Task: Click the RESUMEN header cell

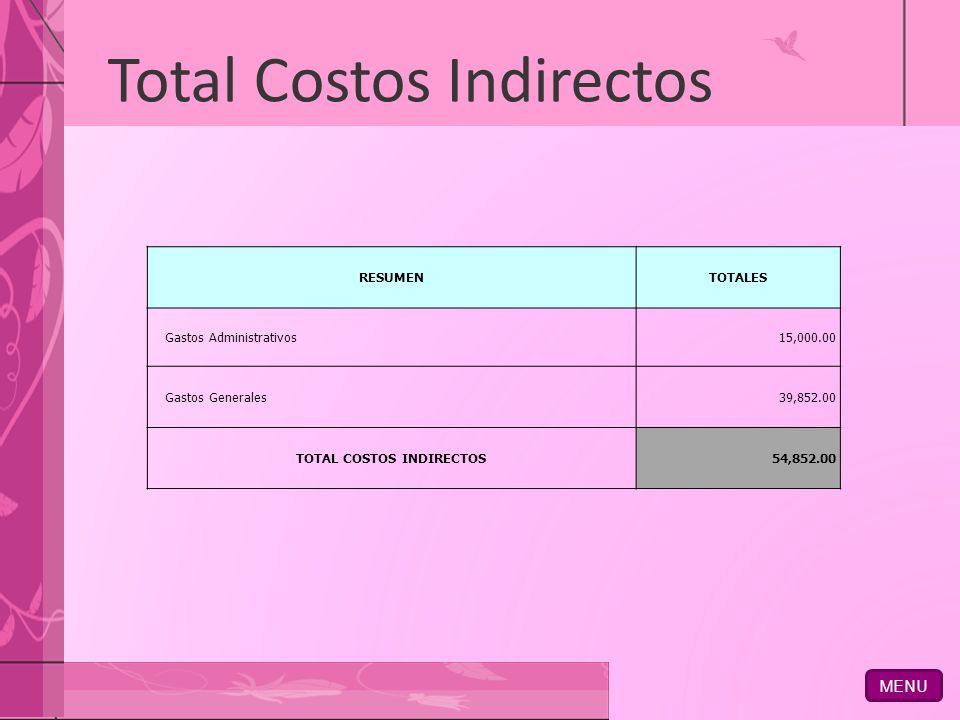Action: click(x=391, y=277)
